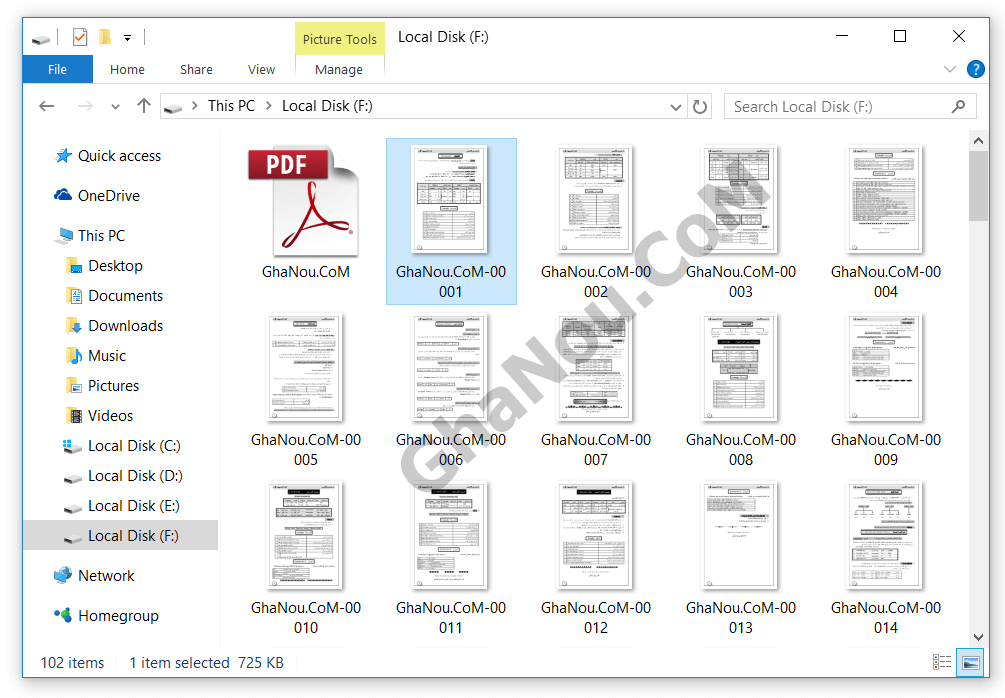Select the Picture Tools contextual tab

click(340, 39)
